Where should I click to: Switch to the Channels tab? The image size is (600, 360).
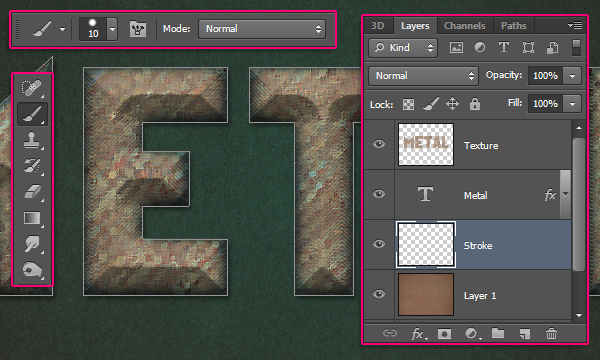tap(465, 26)
